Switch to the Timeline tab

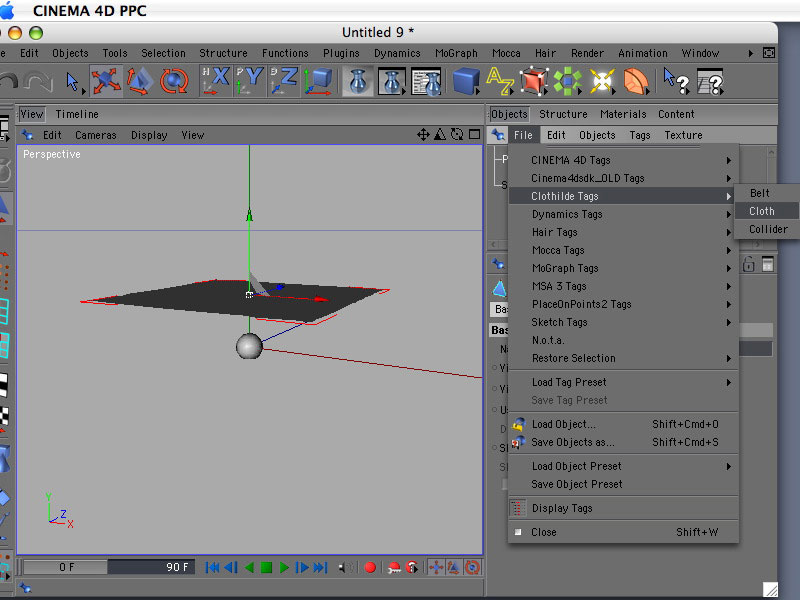click(77, 114)
